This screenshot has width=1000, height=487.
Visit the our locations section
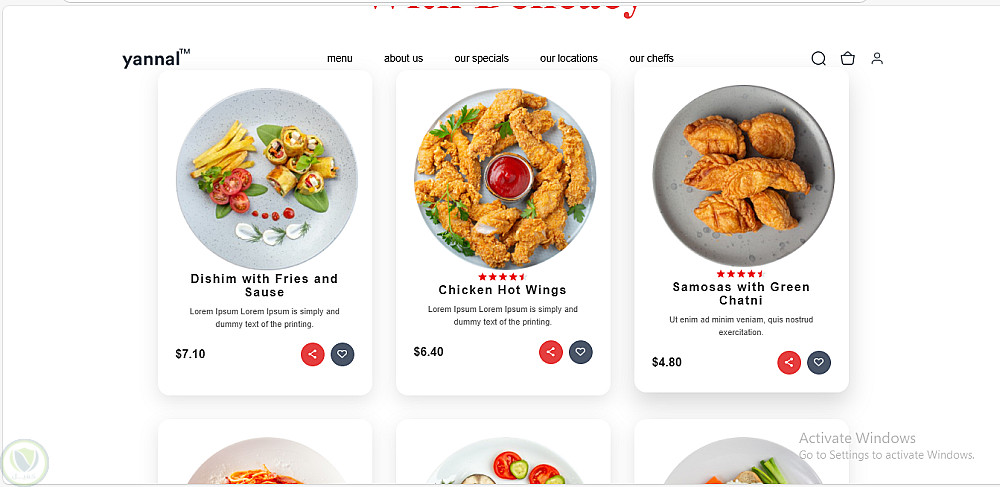(569, 59)
